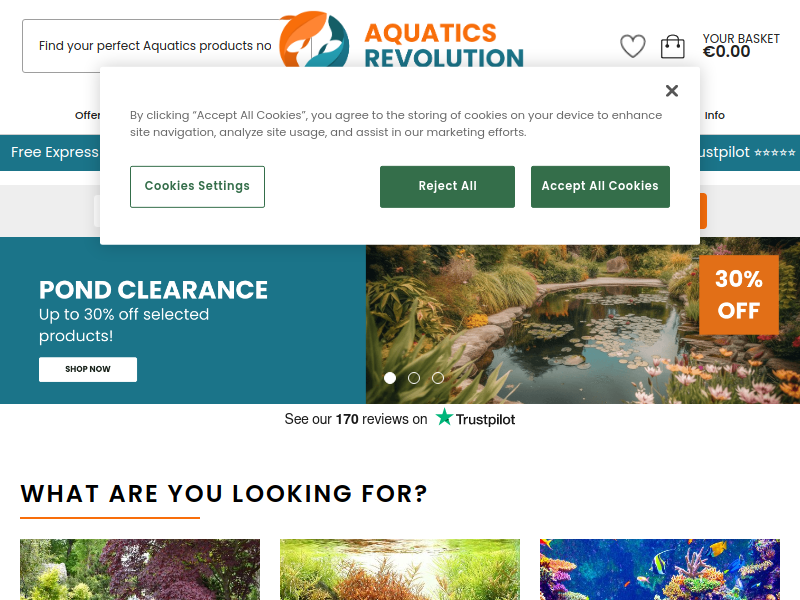Select the first carousel slide dot
This screenshot has width=800, height=600.
(390, 378)
